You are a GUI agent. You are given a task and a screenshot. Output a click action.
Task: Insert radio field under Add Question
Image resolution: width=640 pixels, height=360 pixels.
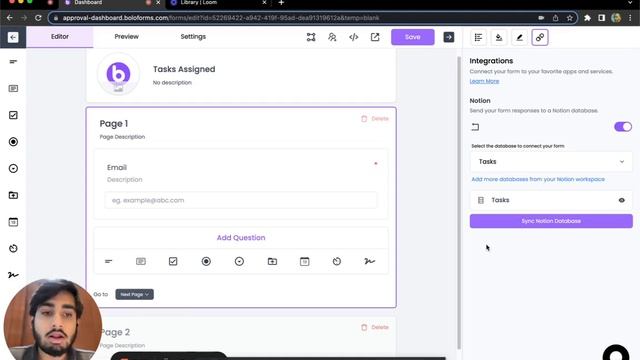tap(206, 261)
